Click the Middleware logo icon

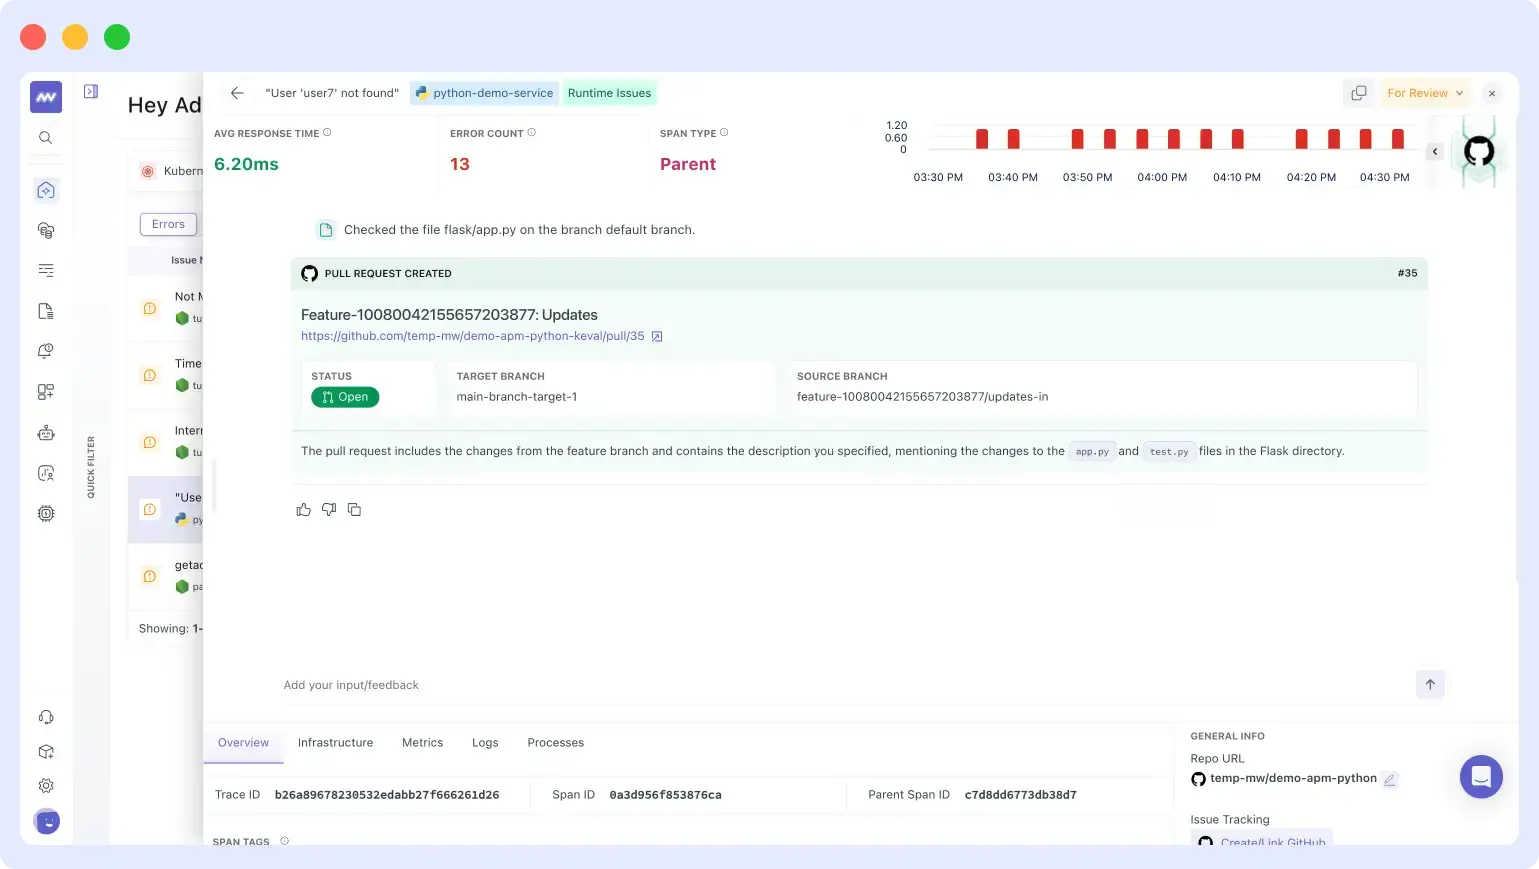(46, 97)
